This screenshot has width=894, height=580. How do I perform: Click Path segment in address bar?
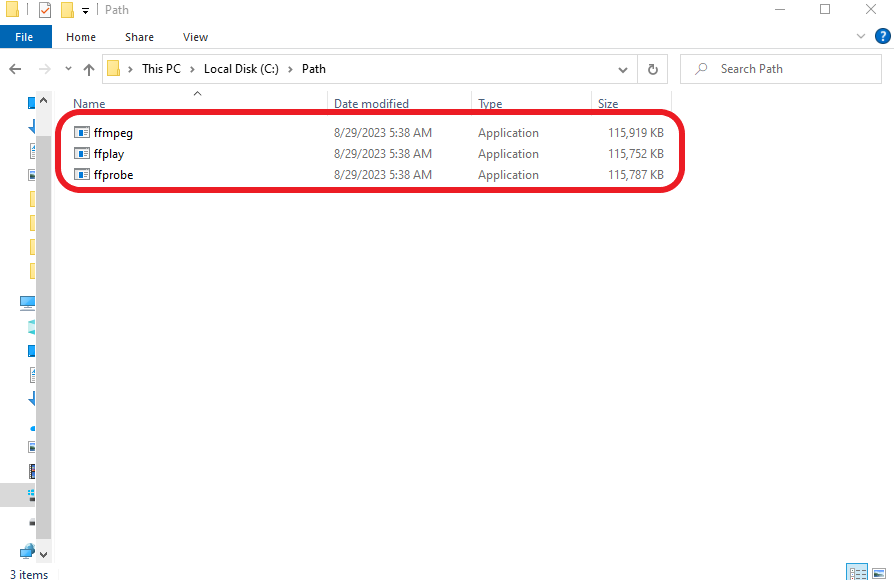[x=314, y=69]
